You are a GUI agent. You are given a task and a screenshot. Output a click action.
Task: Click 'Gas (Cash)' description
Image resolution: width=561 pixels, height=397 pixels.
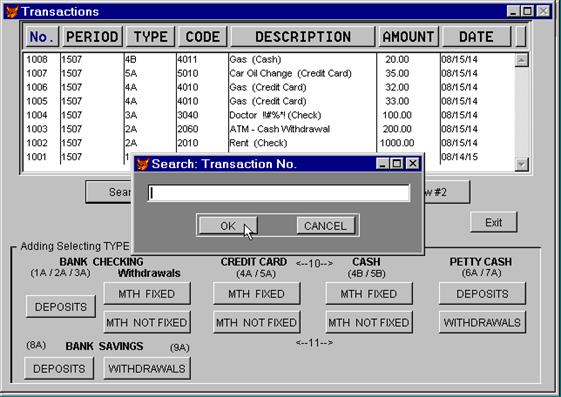[255, 59]
